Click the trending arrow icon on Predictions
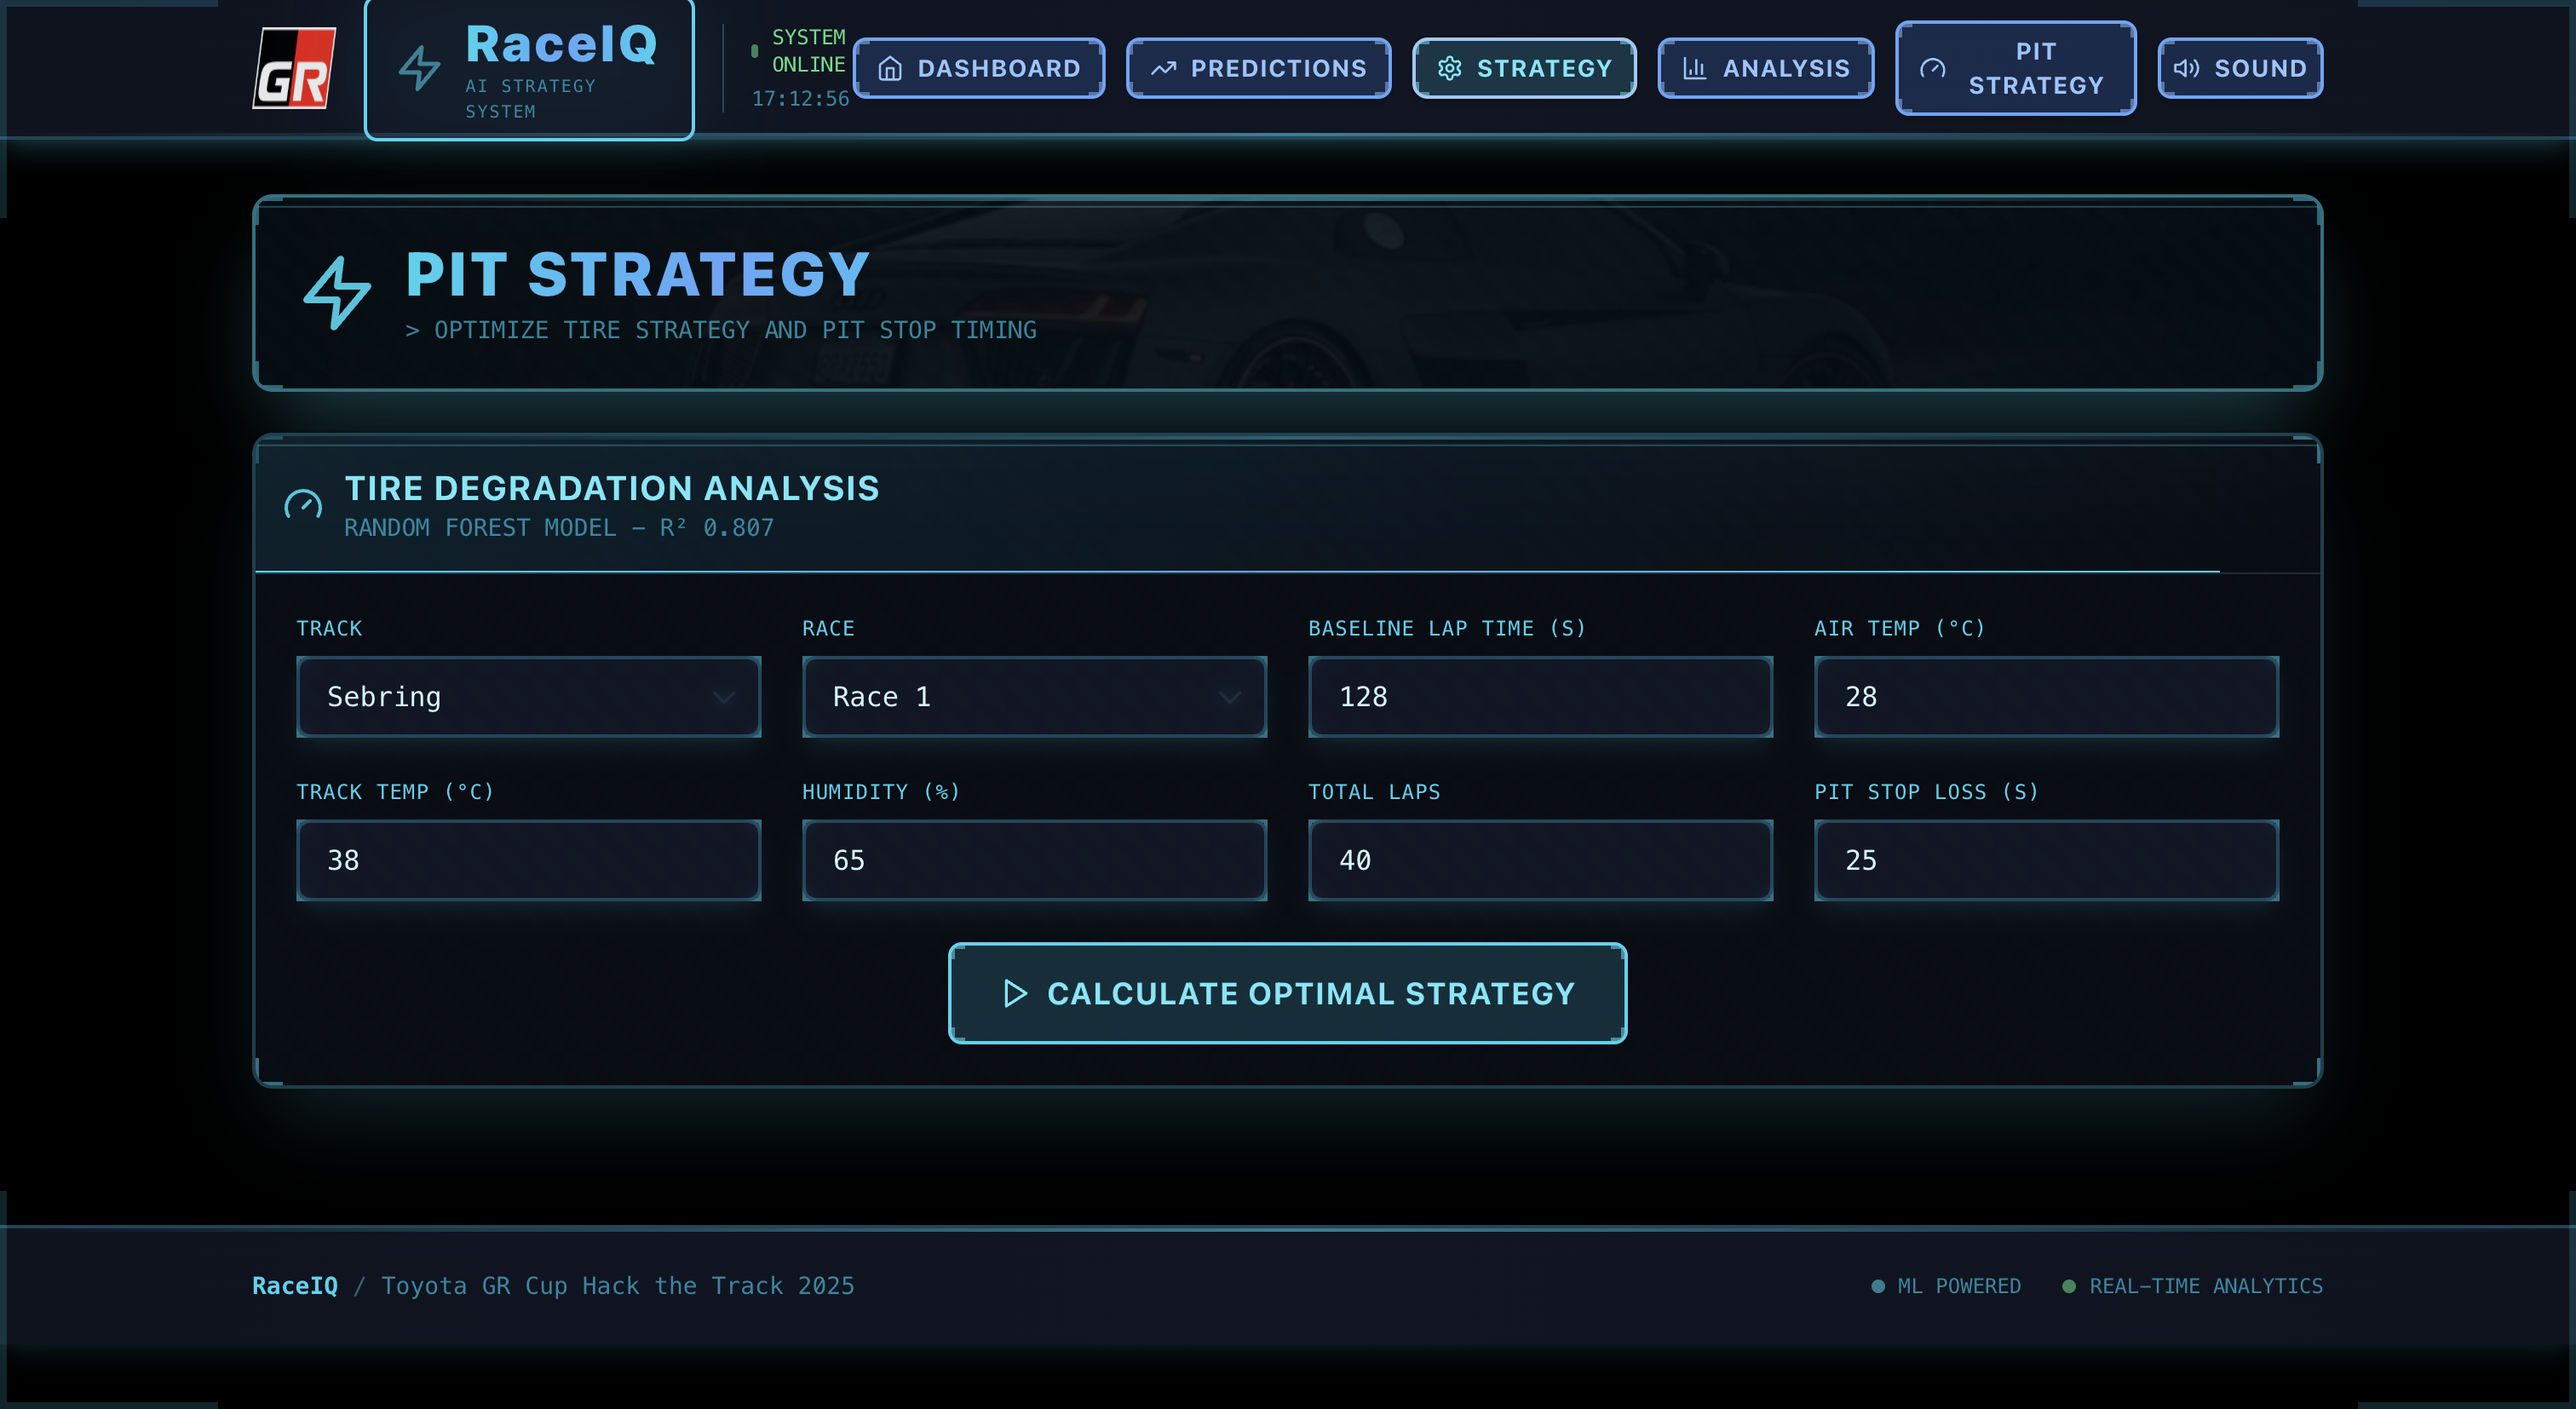 1163,68
